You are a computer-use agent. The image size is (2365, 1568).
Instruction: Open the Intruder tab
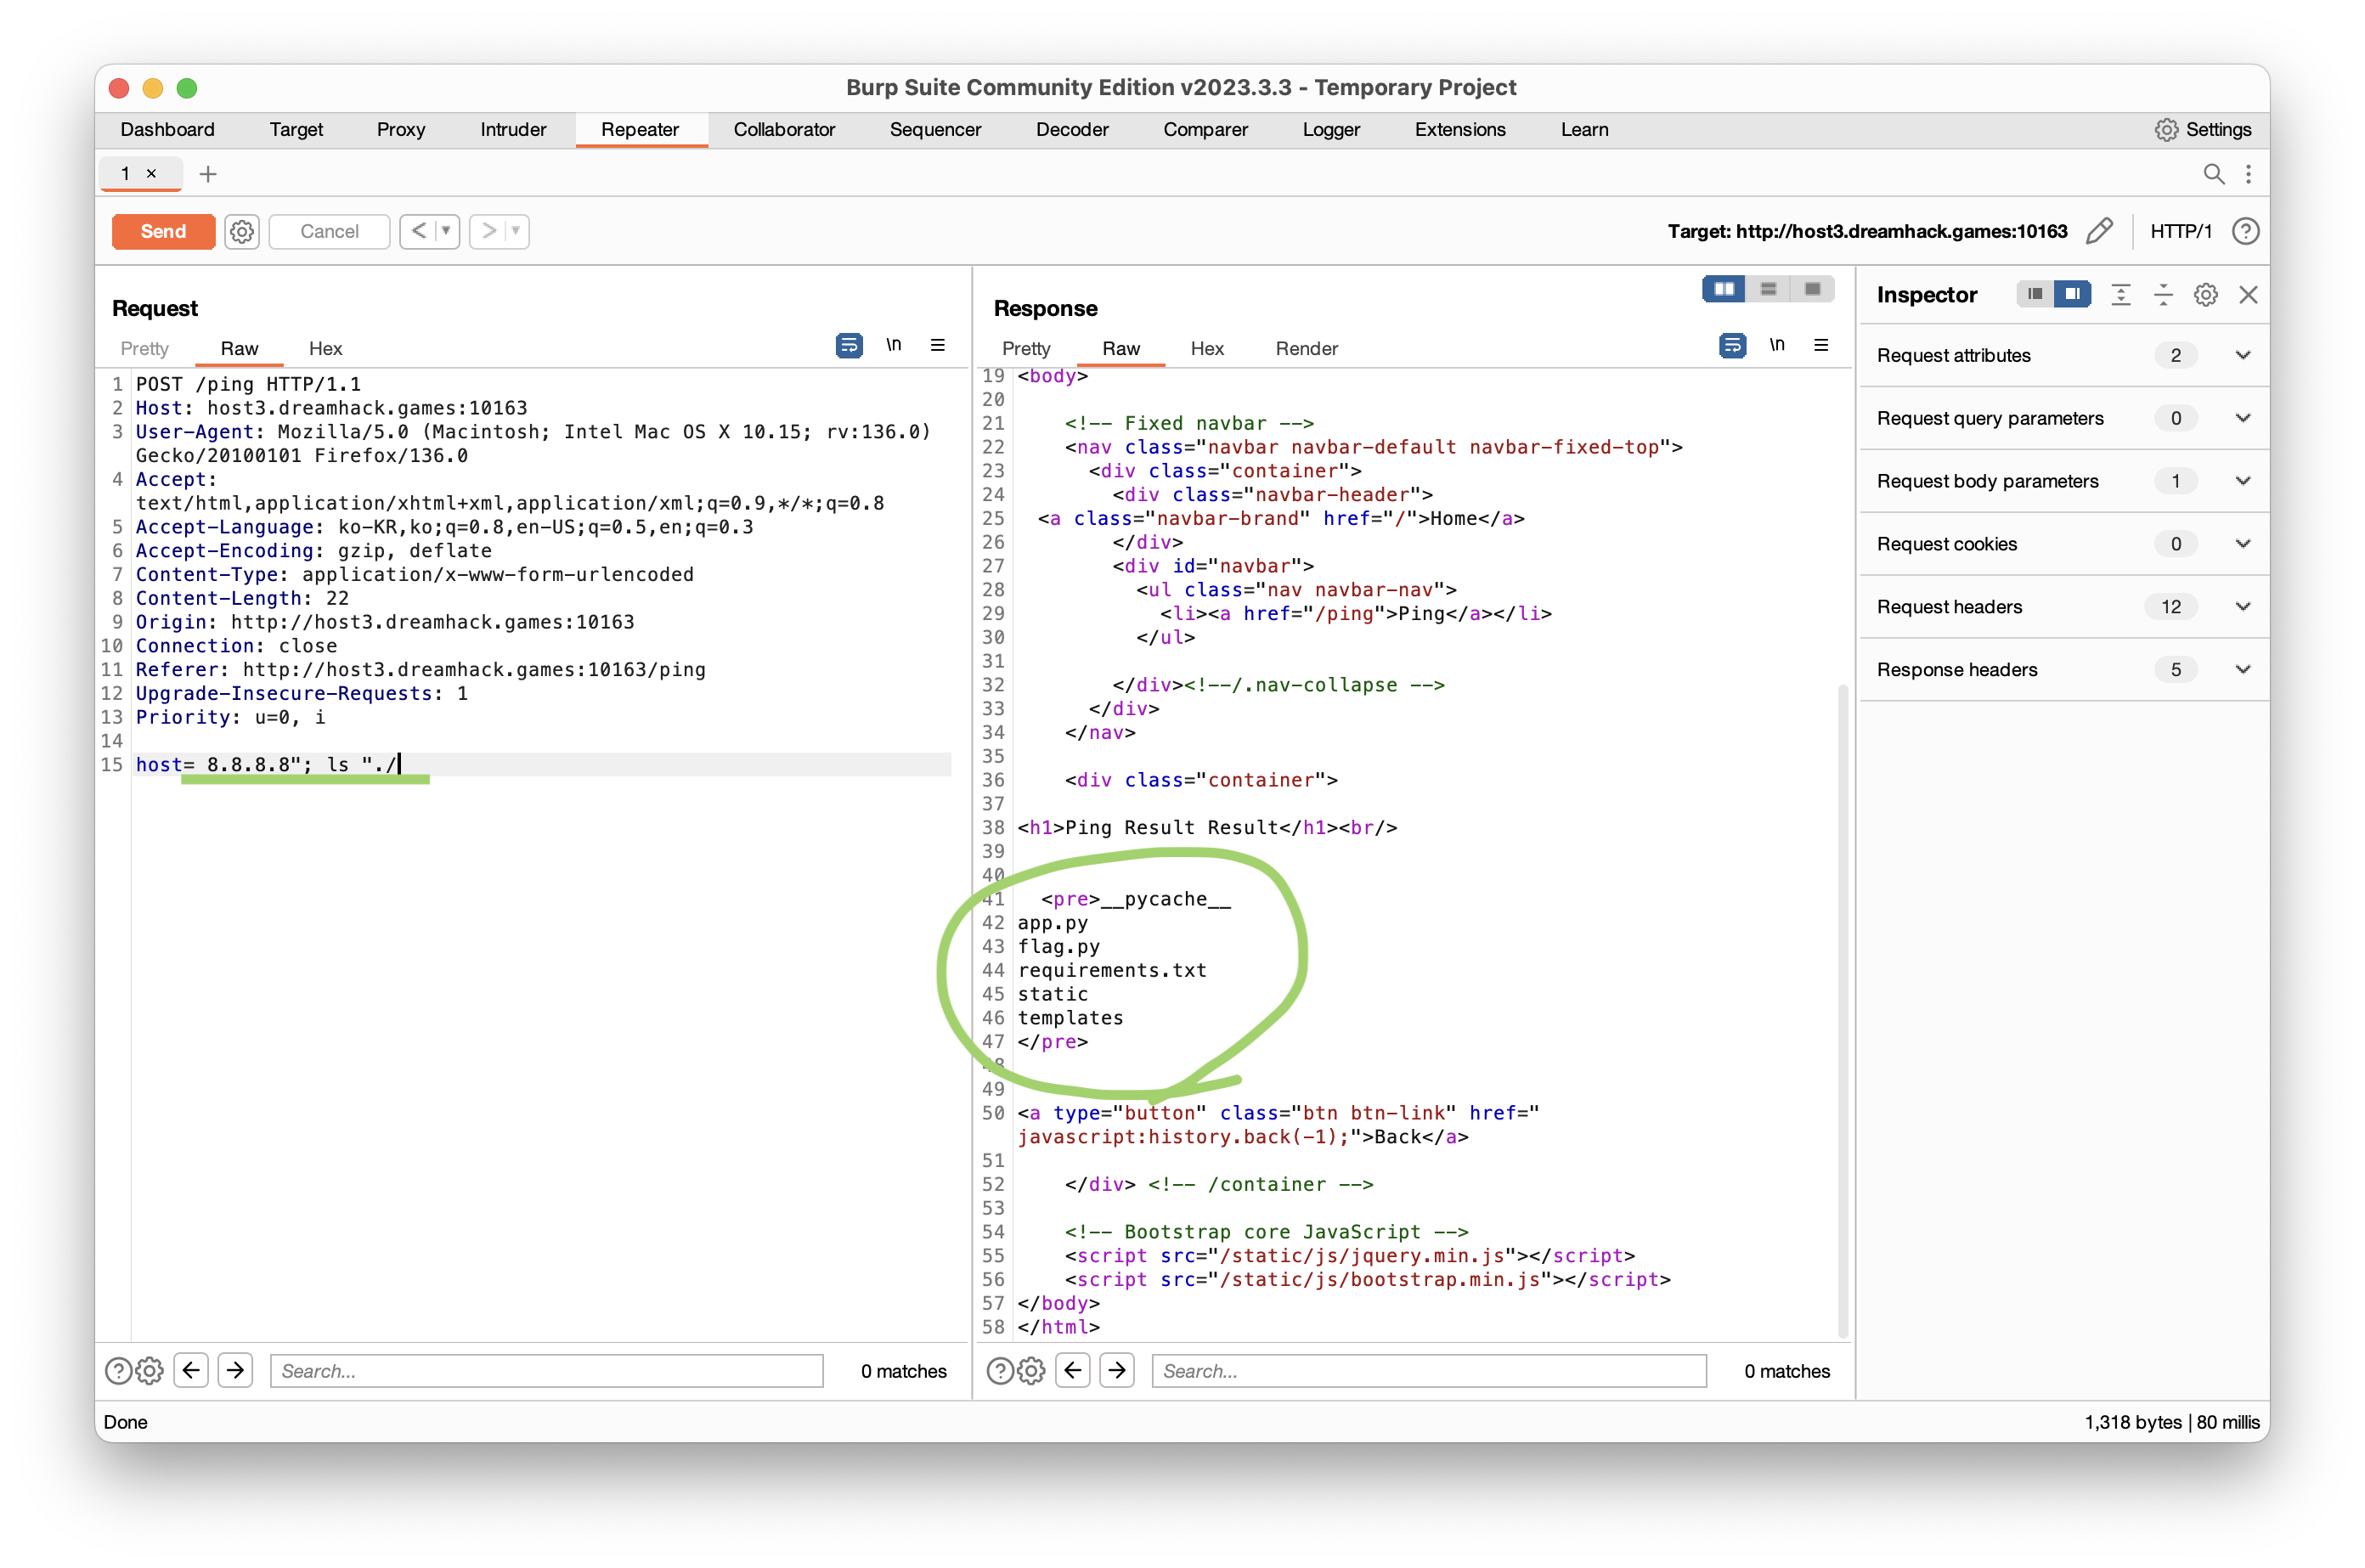point(513,130)
